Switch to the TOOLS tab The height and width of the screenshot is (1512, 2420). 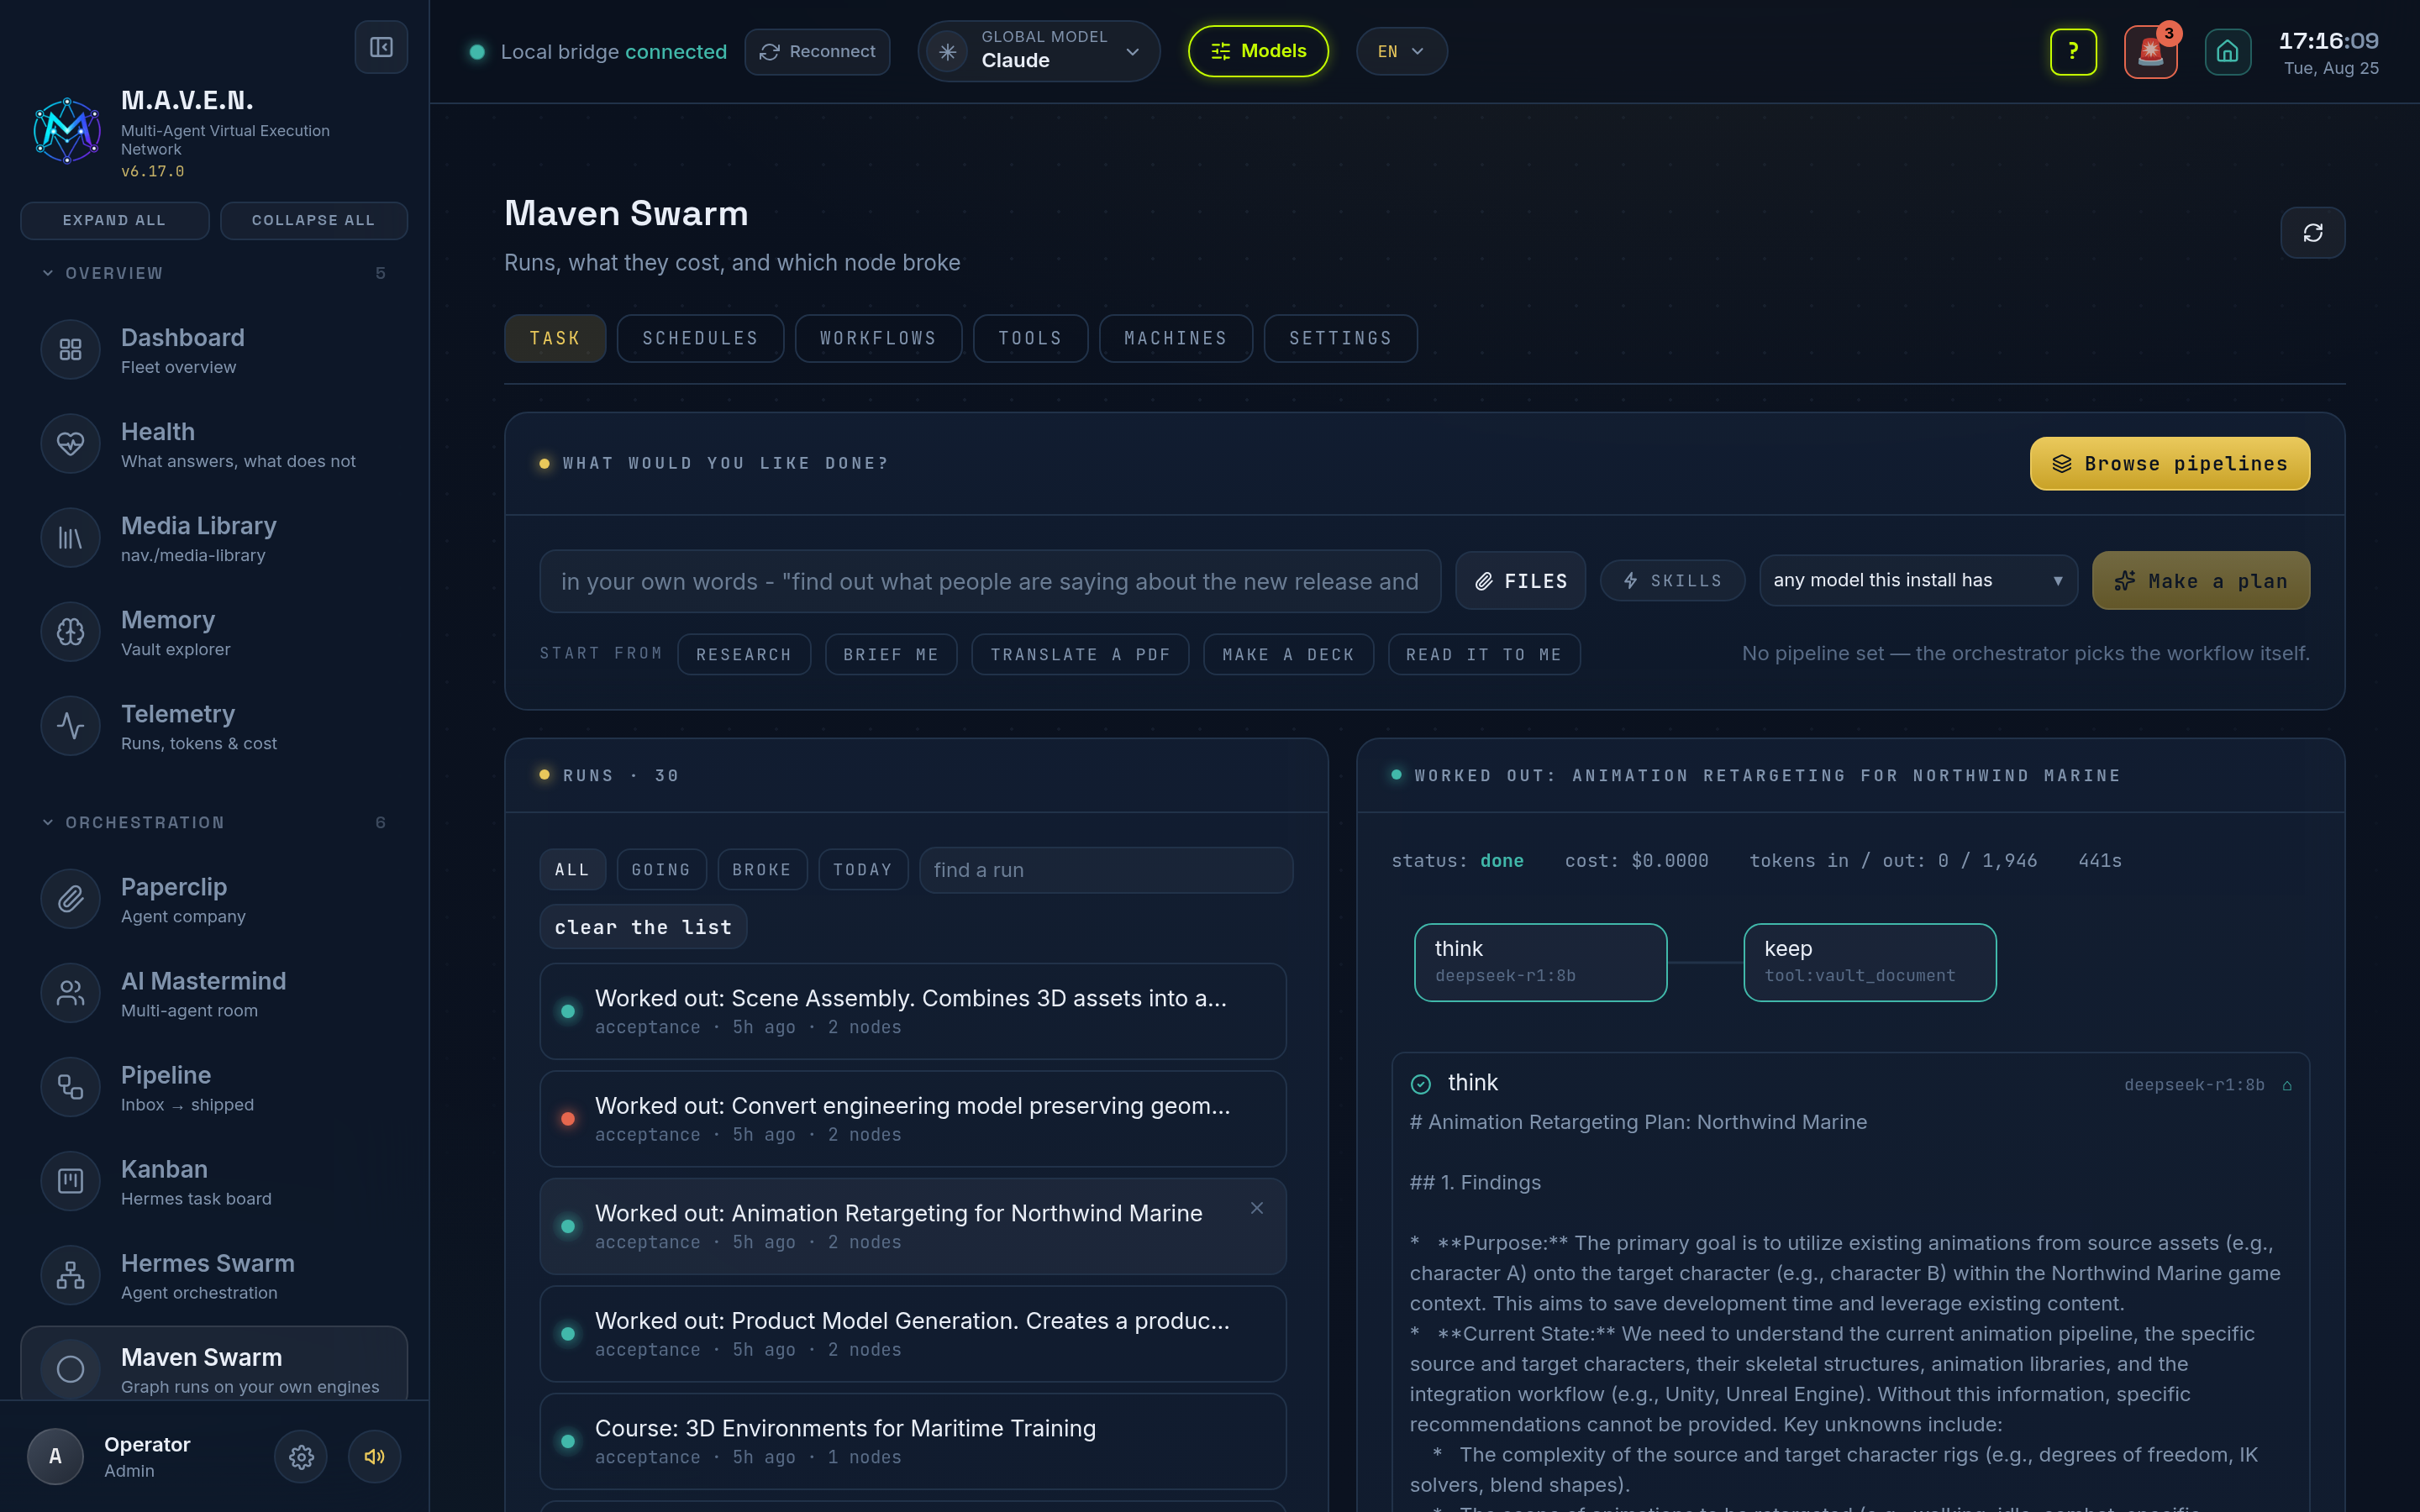[1030, 338]
